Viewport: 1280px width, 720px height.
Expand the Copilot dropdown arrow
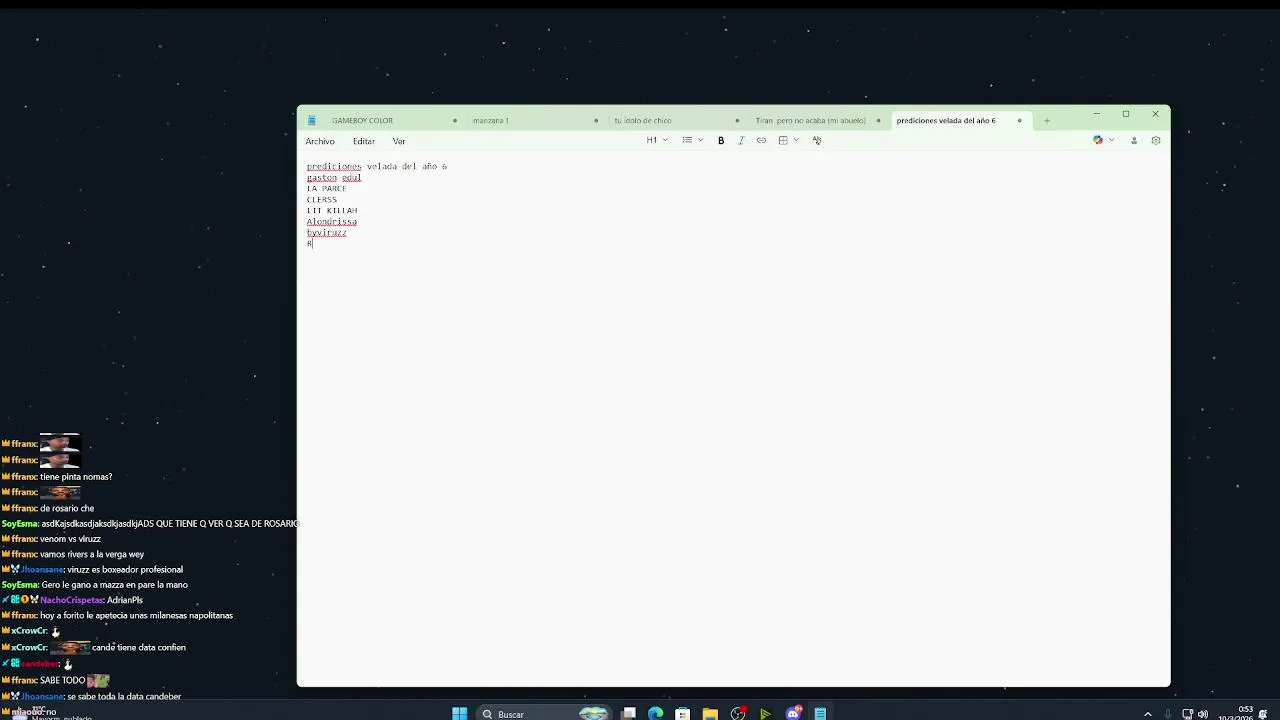tap(1111, 140)
